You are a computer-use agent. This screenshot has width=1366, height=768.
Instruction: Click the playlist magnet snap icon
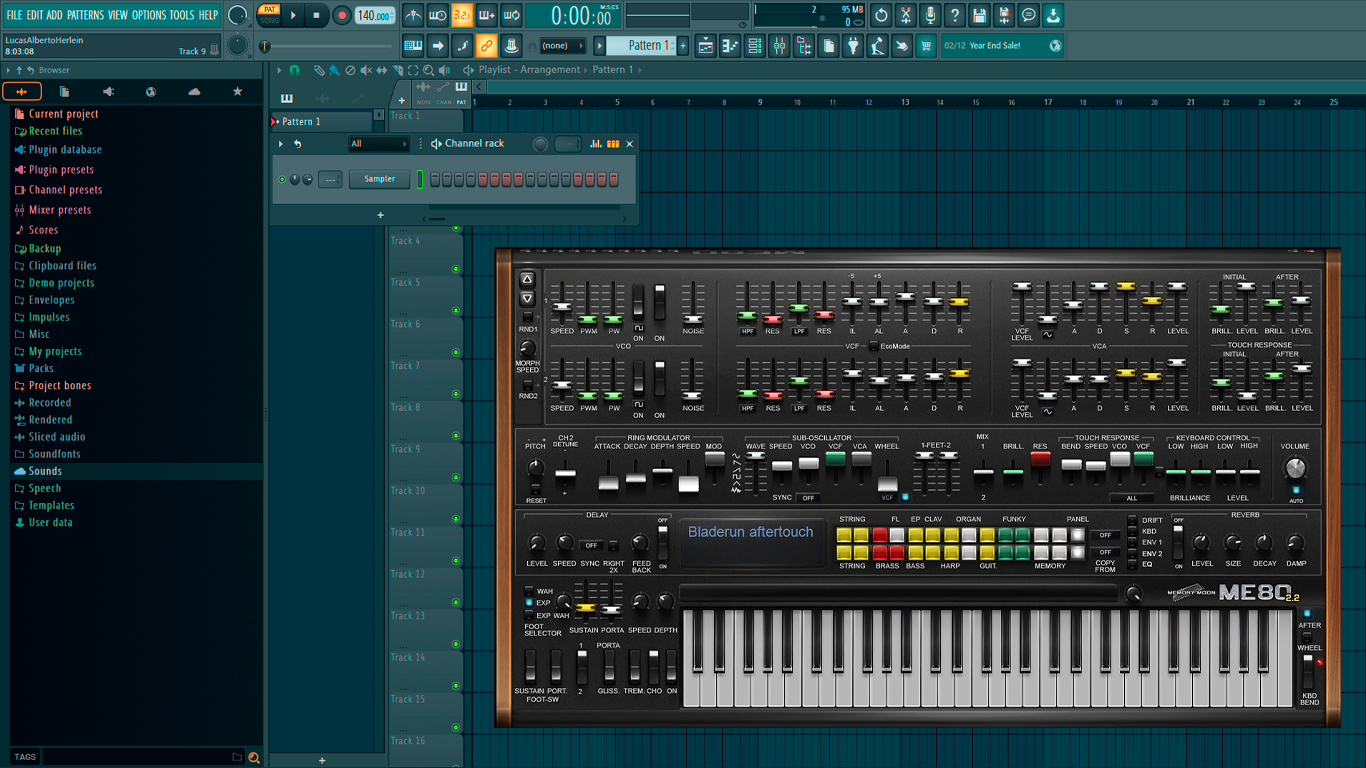click(x=294, y=70)
